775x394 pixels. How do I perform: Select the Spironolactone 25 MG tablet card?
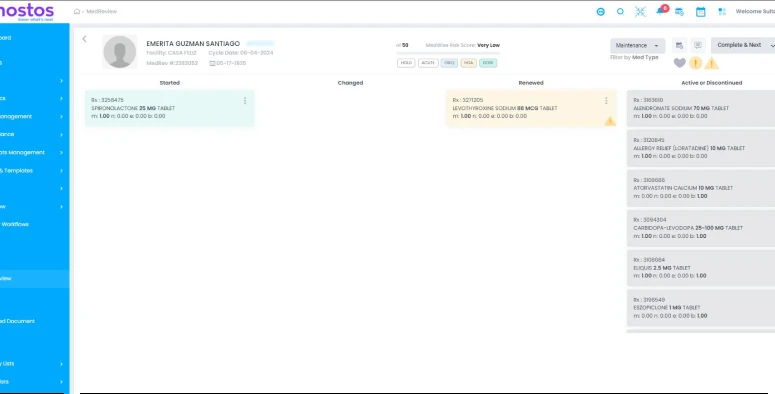[170, 108]
